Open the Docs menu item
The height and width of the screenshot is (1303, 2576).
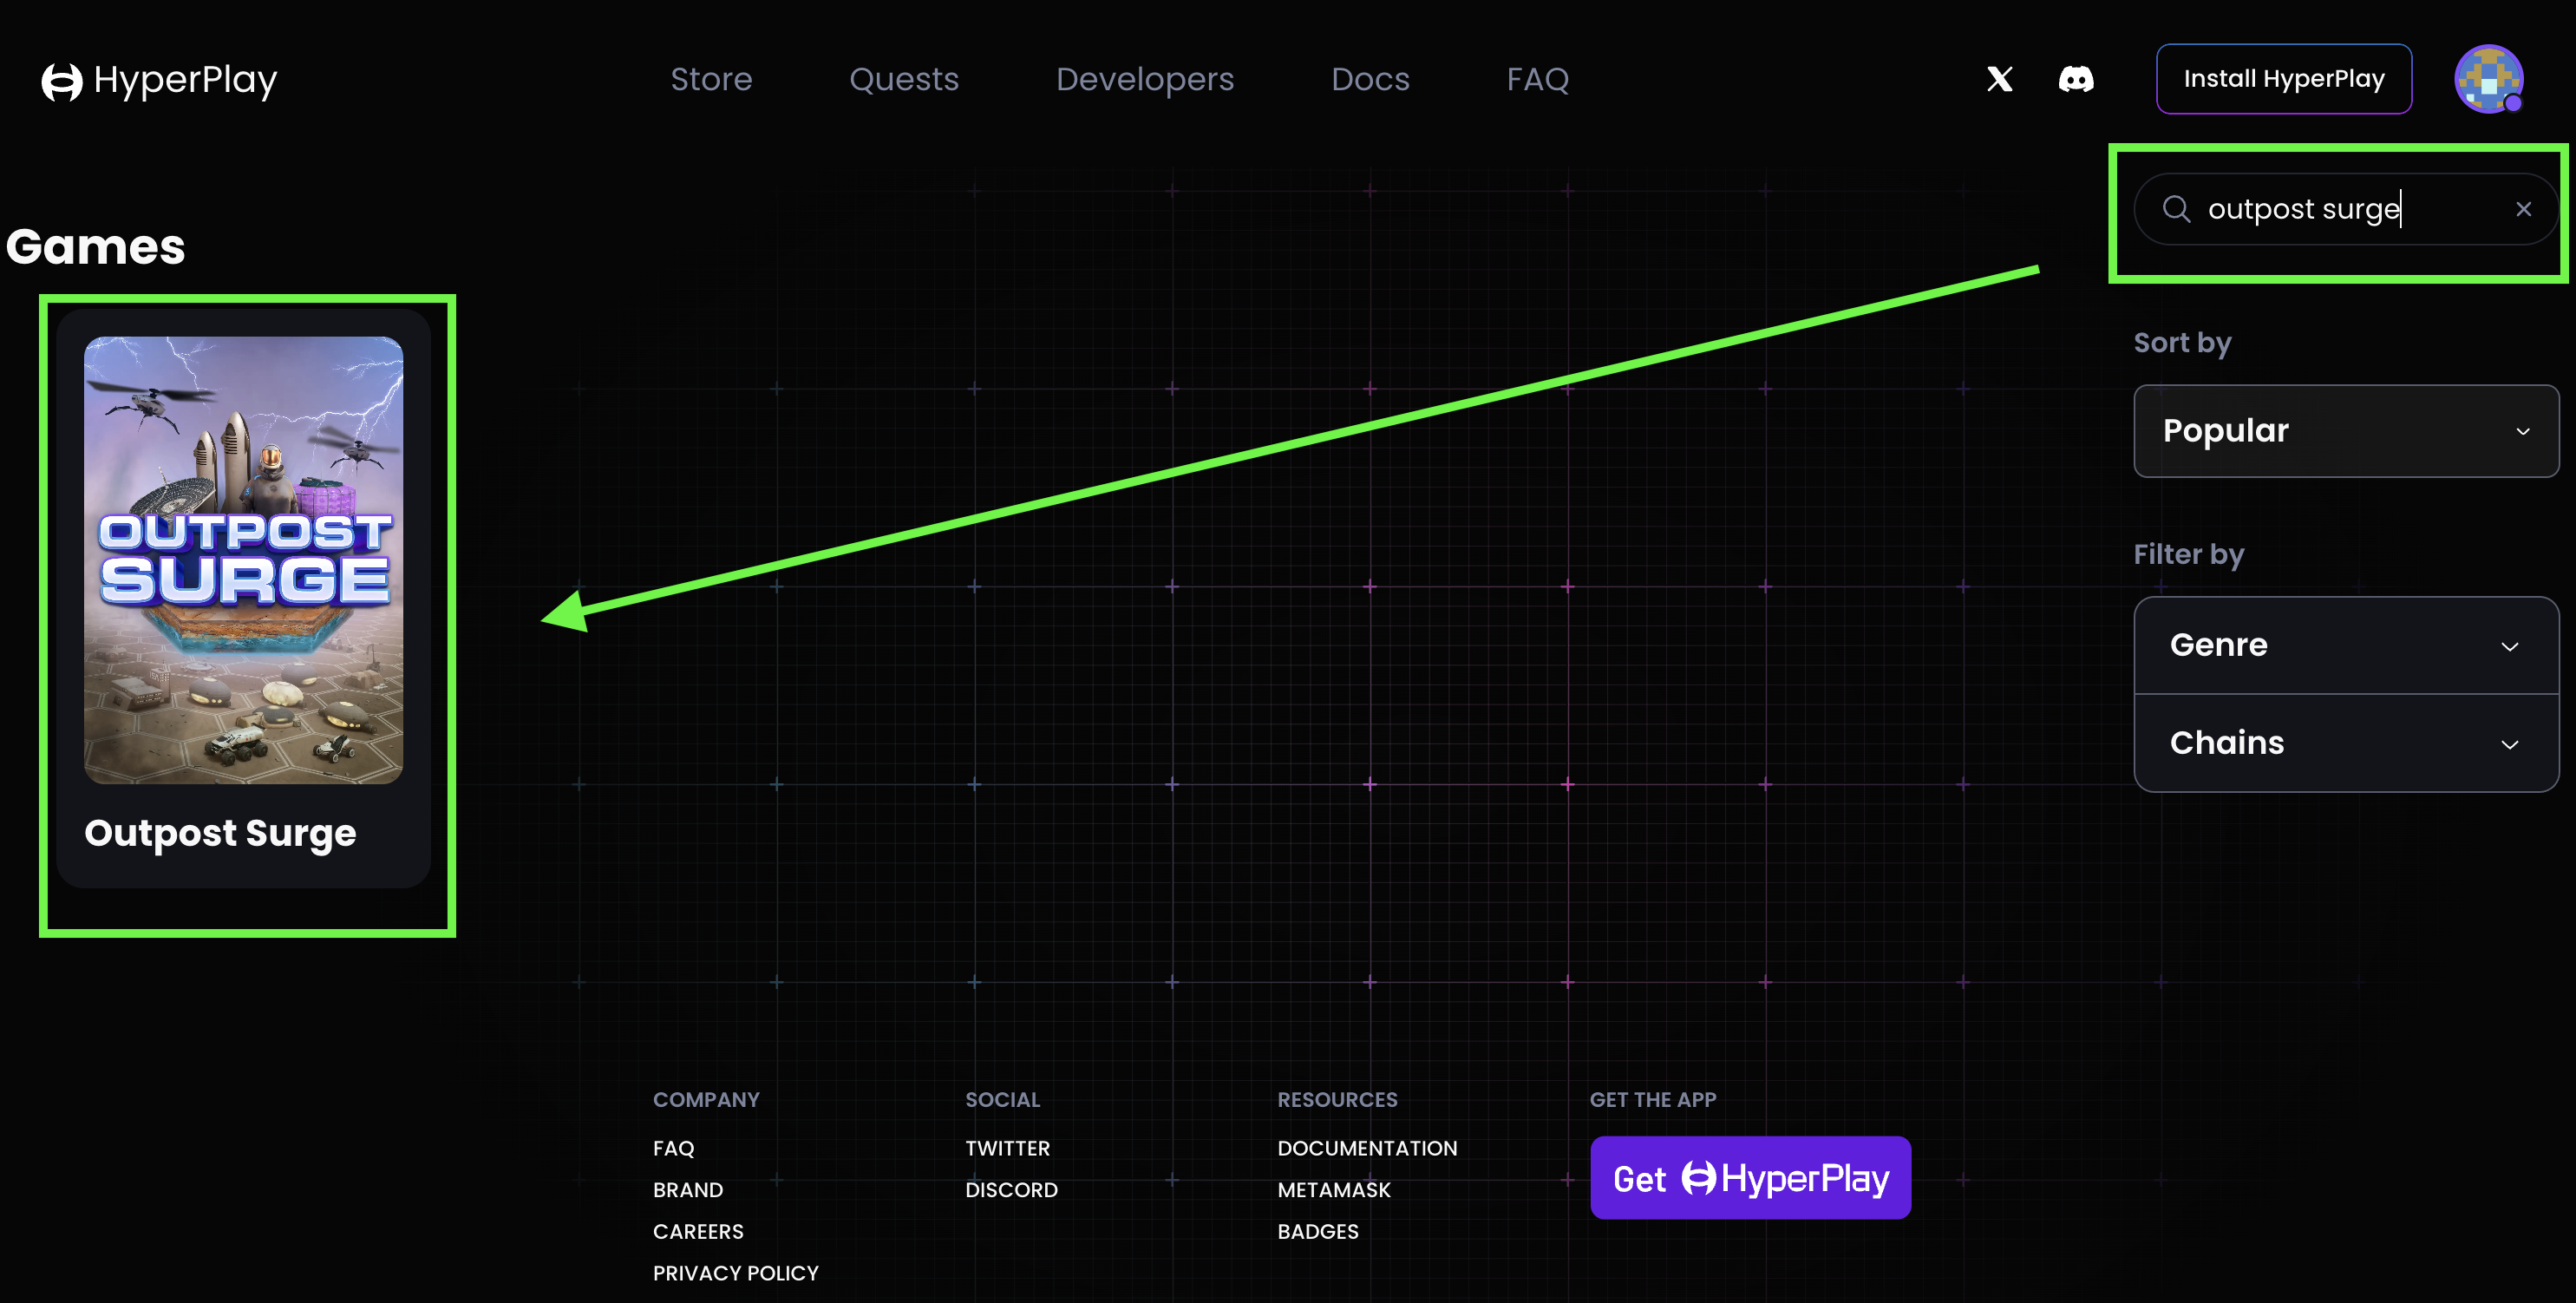pos(1370,79)
